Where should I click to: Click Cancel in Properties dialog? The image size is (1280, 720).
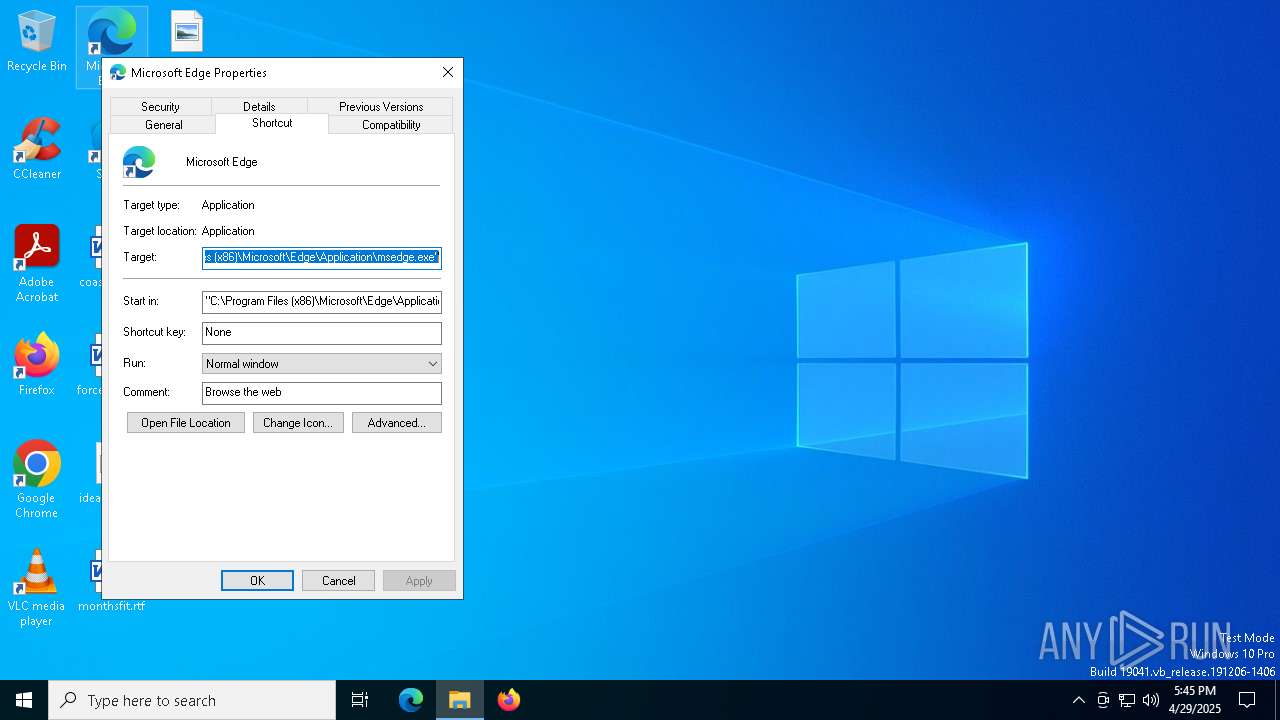(338, 581)
